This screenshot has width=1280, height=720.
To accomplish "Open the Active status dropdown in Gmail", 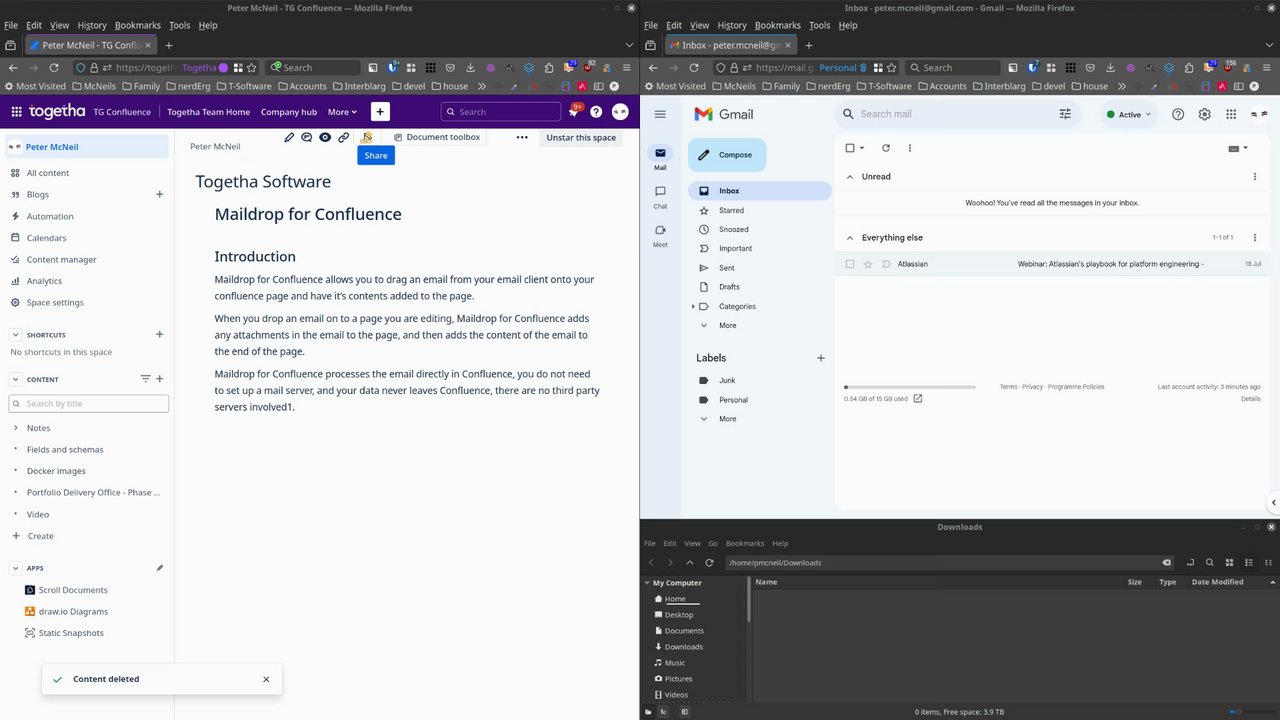I will [x=1129, y=114].
